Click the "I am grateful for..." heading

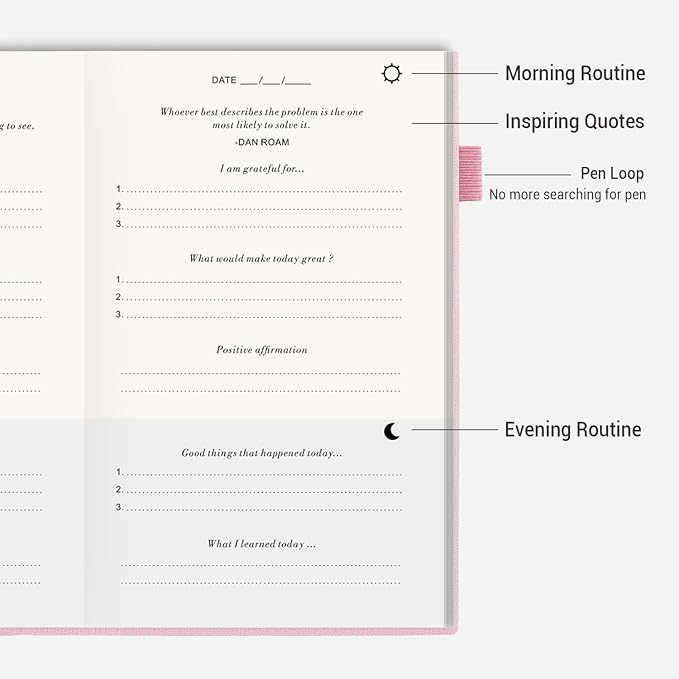coord(262,169)
